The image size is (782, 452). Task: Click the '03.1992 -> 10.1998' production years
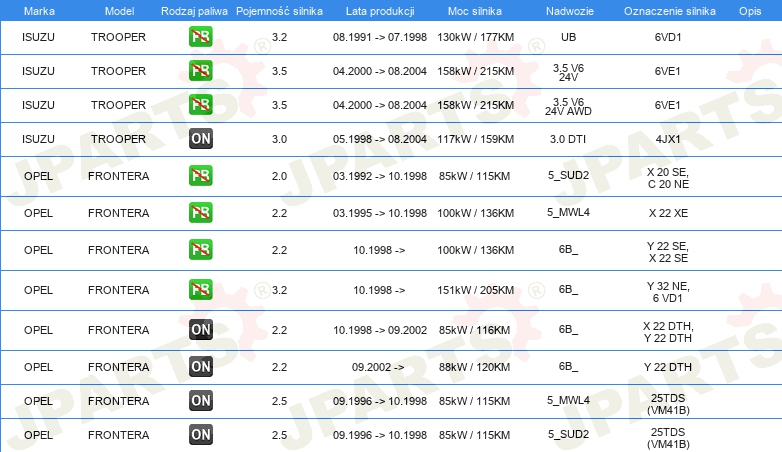point(380,176)
